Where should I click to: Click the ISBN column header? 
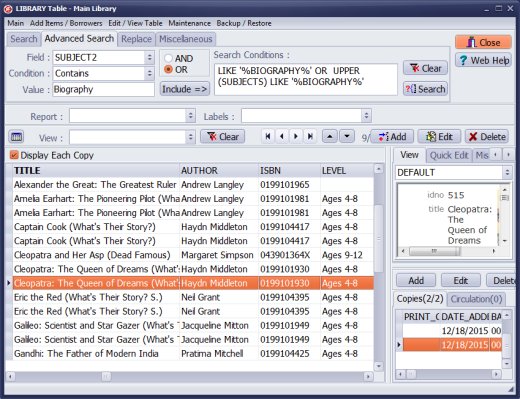point(289,171)
